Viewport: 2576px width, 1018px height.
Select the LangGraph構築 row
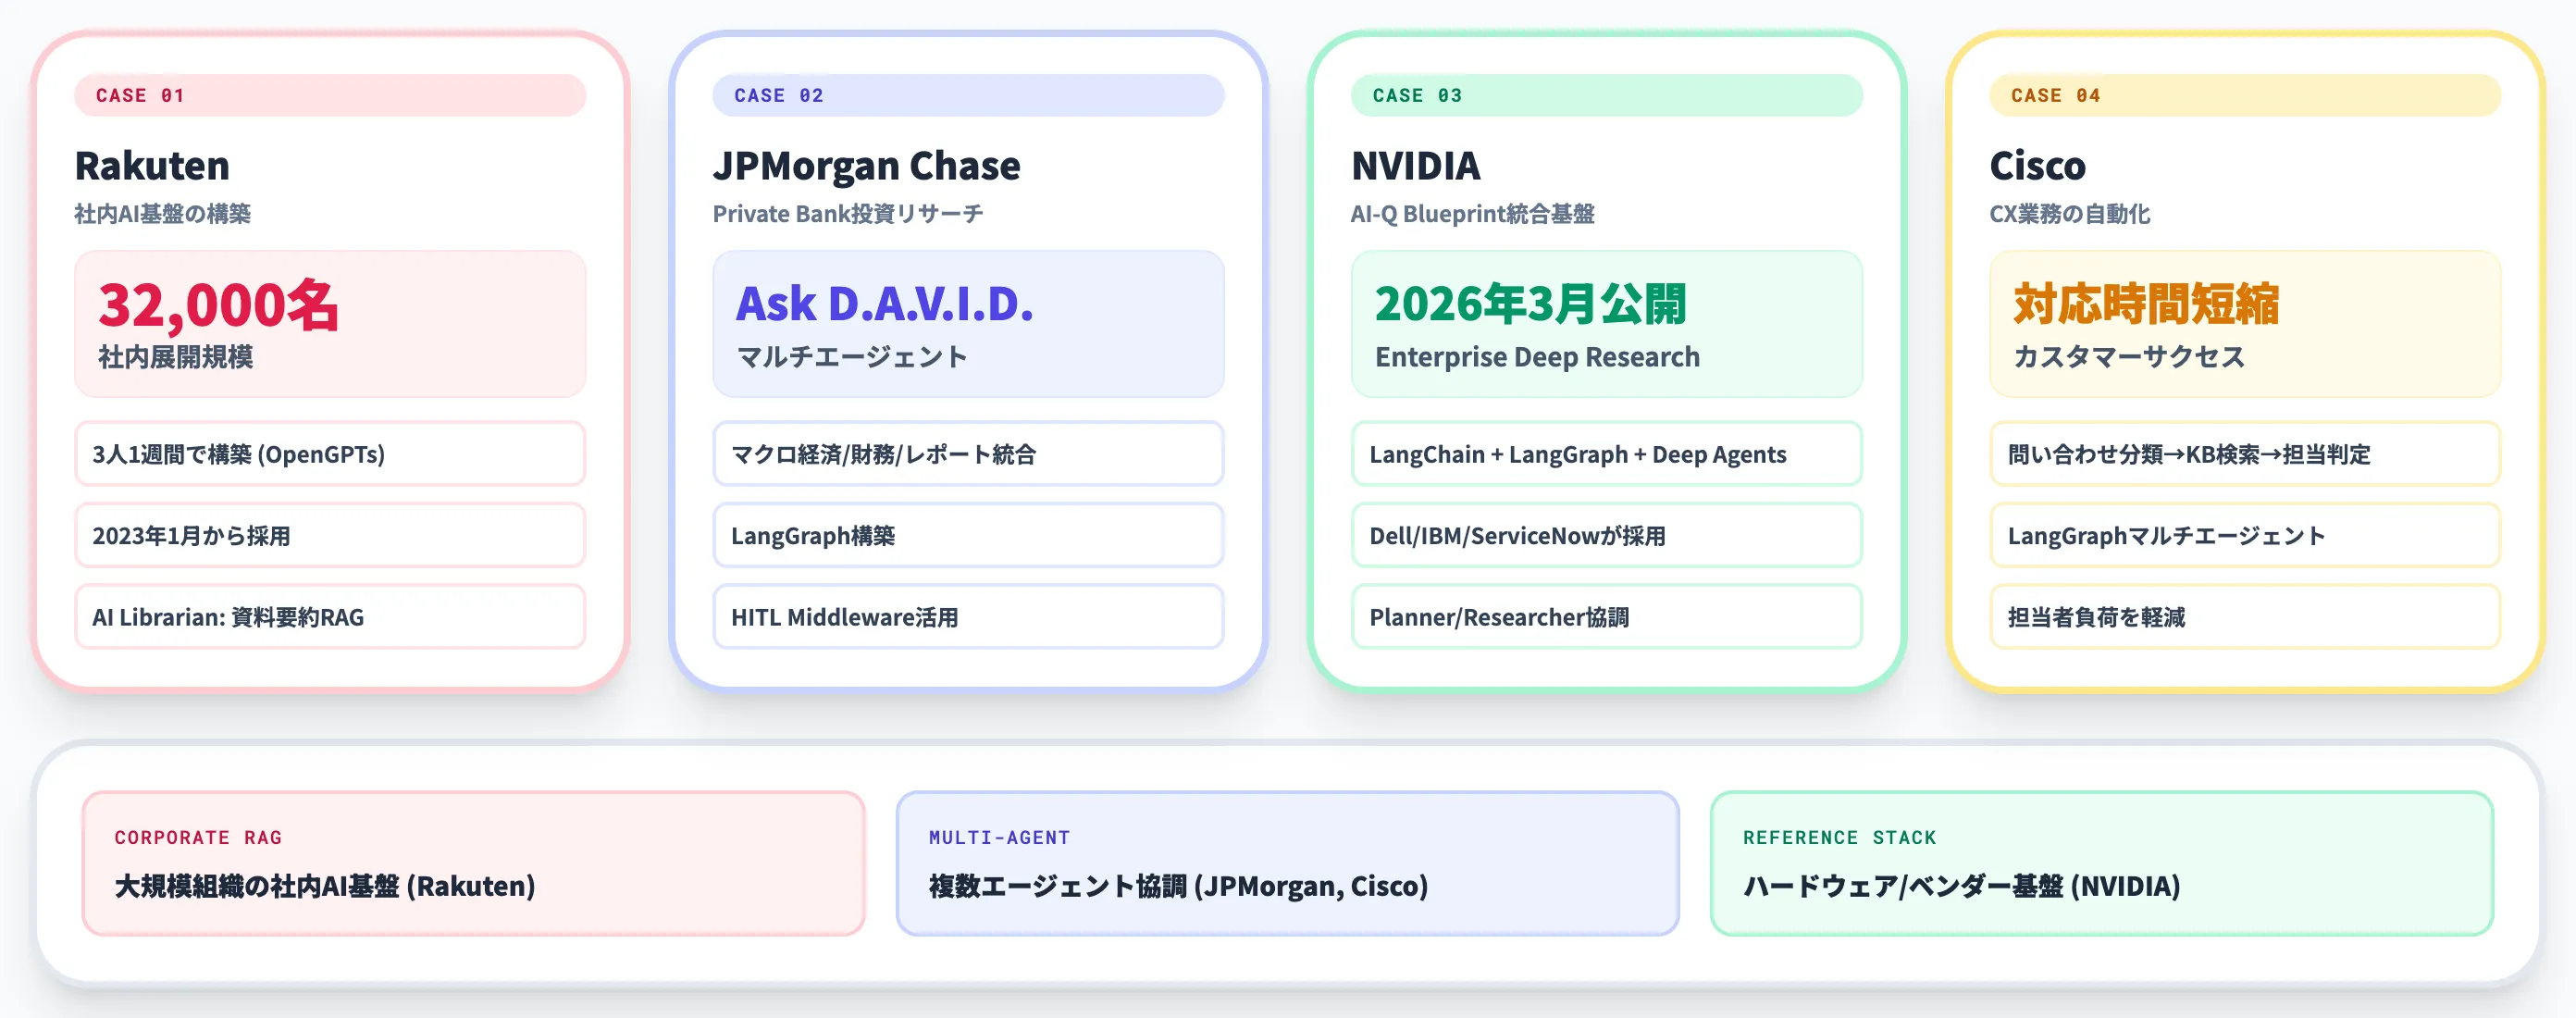click(x=968, y=535)
